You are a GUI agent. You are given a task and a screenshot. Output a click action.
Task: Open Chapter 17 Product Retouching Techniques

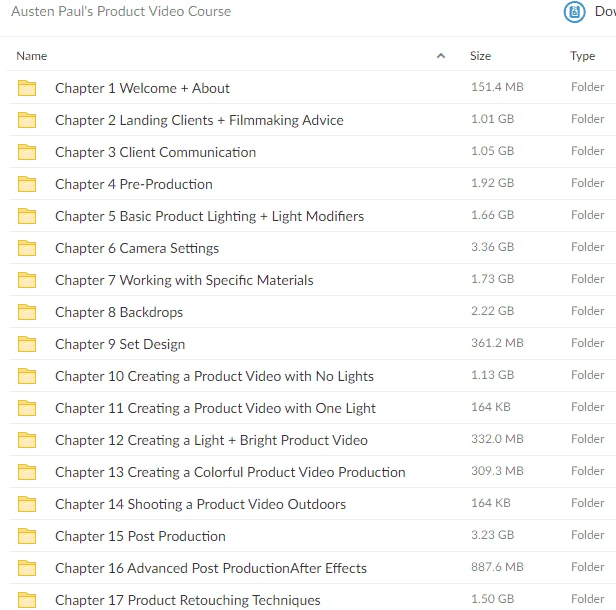tap(187, 600)
